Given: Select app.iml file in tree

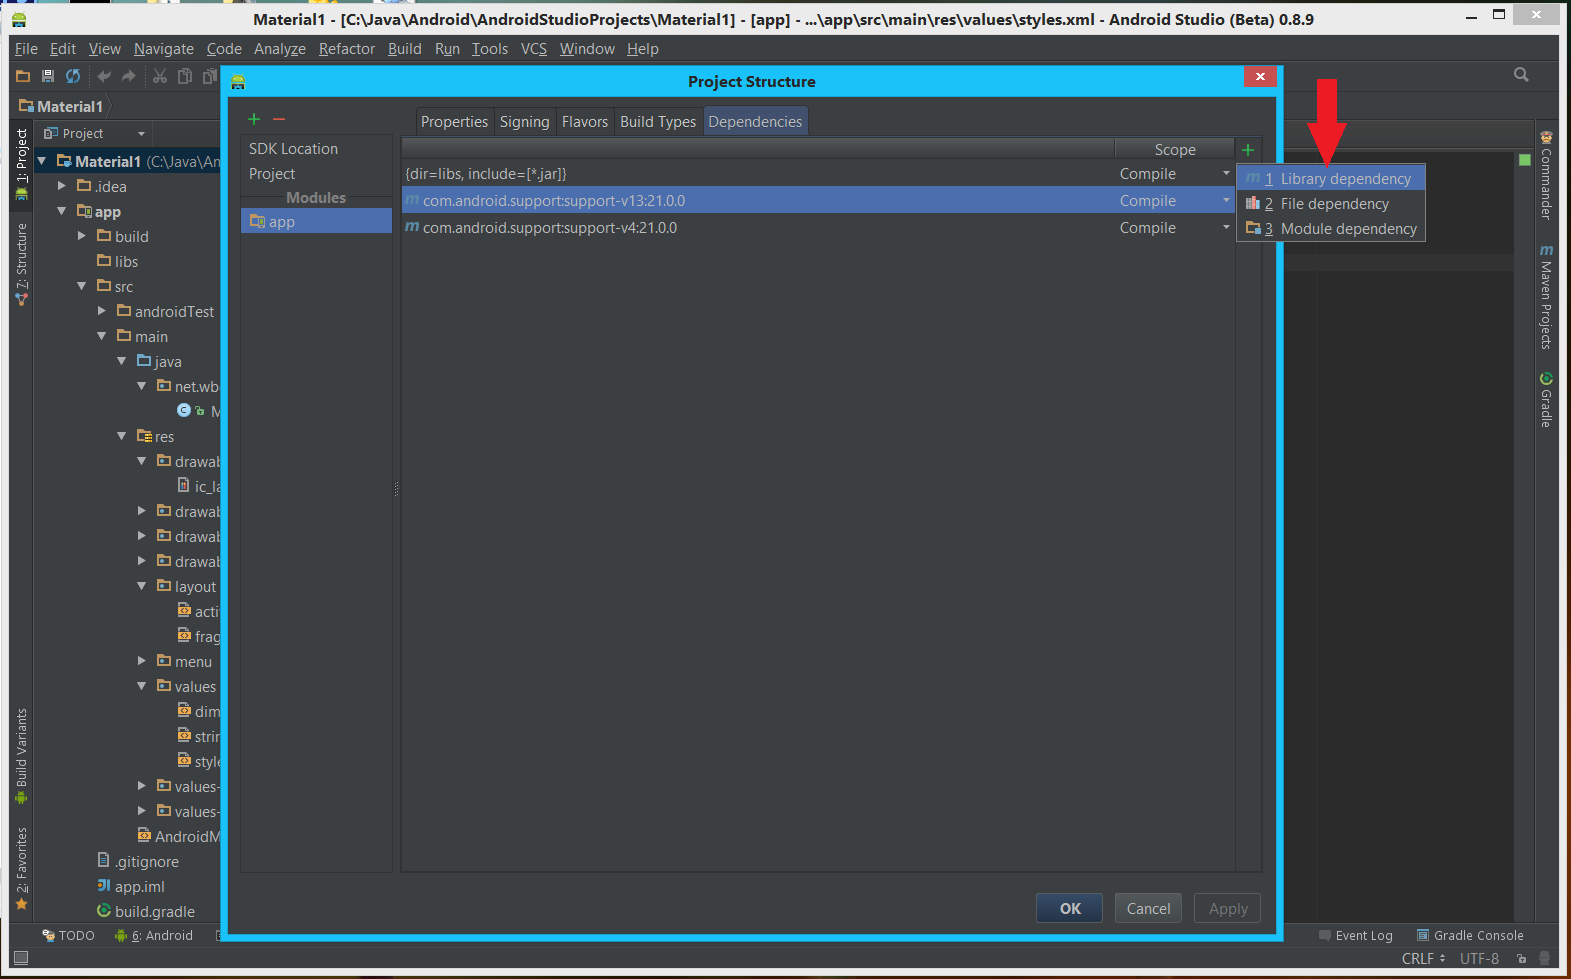Looking at the screenshot, I should tap(130, 886).
